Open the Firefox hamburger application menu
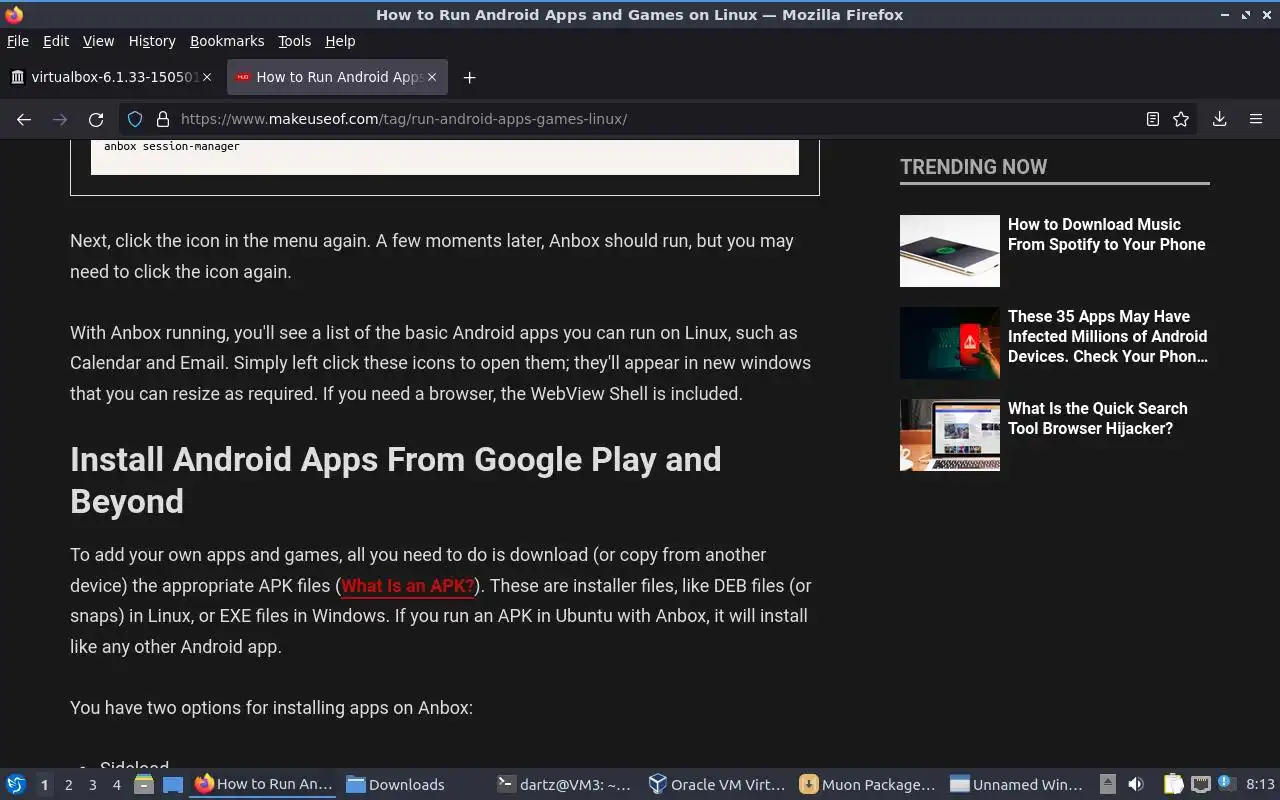The width and height of the screenshot is (1280, 800). (1256, 119)
